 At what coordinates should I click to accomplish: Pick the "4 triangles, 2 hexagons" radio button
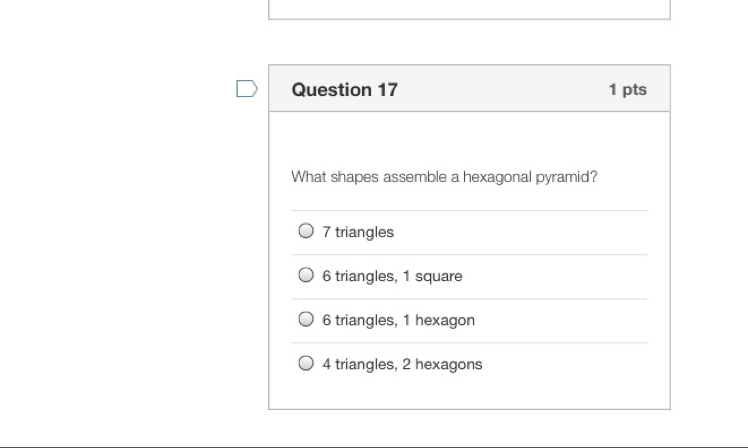click(x=306, y=363)
